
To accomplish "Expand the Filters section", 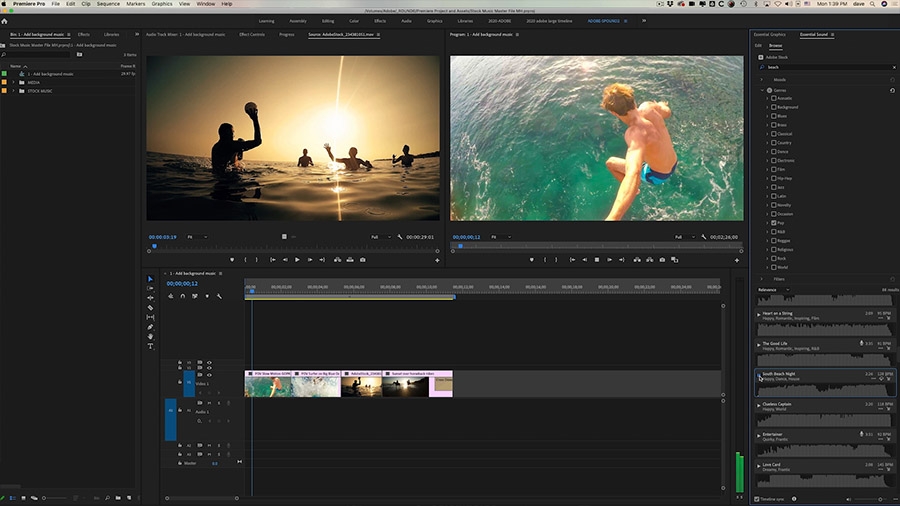I will (x=762, y=279).
